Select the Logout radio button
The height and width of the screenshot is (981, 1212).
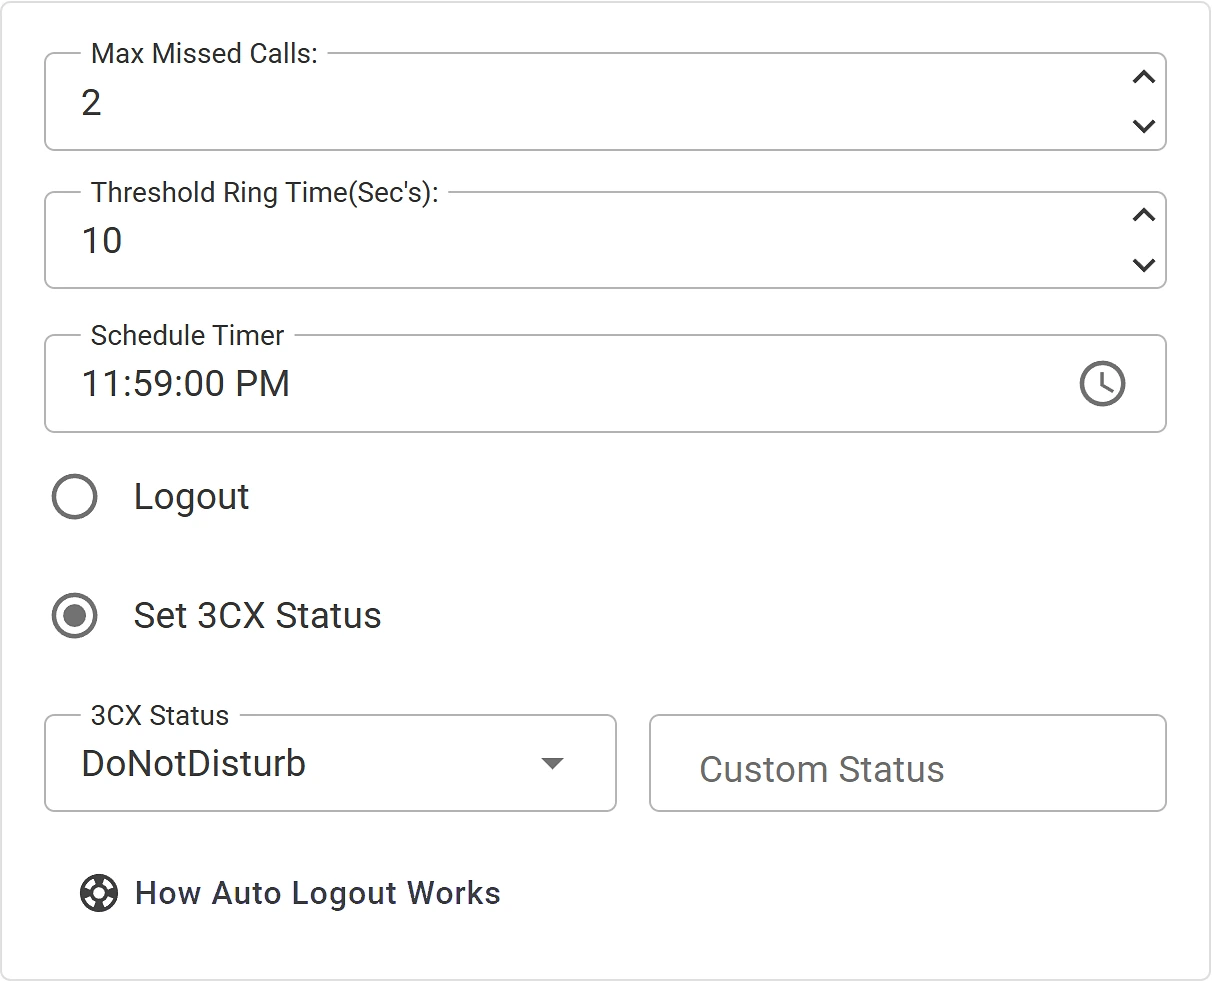pos(74,497)
